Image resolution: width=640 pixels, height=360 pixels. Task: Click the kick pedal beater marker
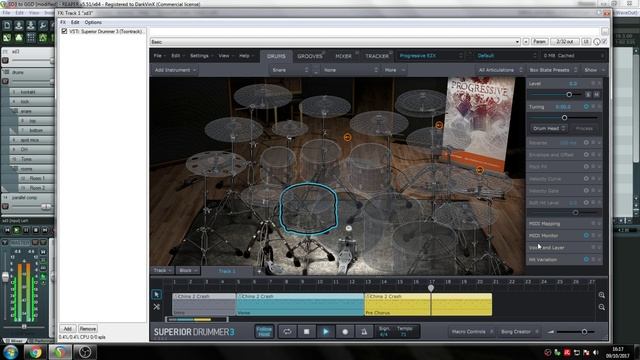tap(349, 228)
